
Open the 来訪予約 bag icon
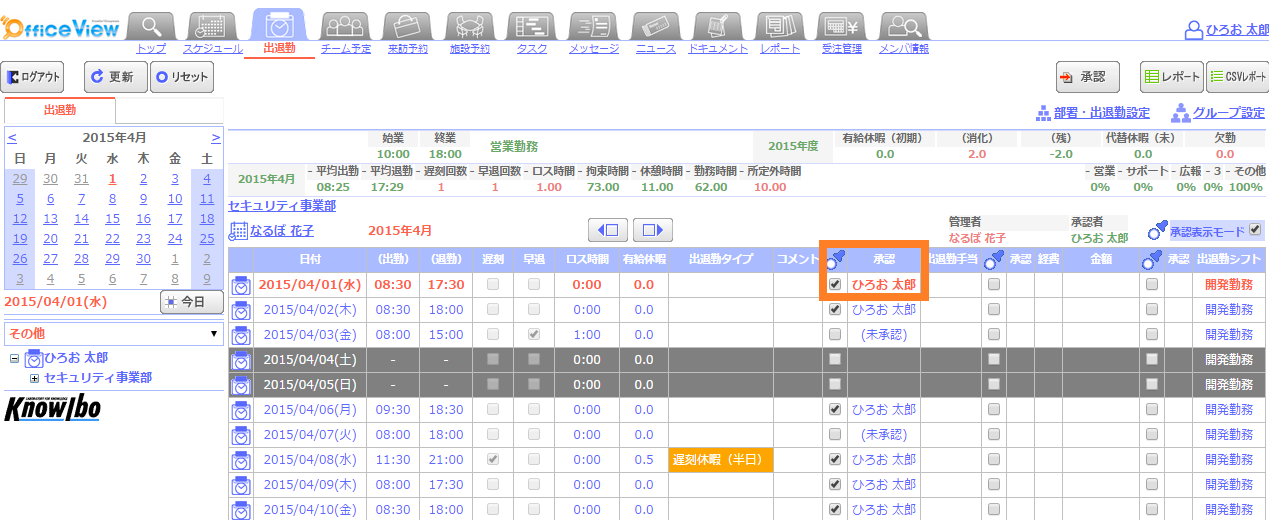(x=406, y=25)
